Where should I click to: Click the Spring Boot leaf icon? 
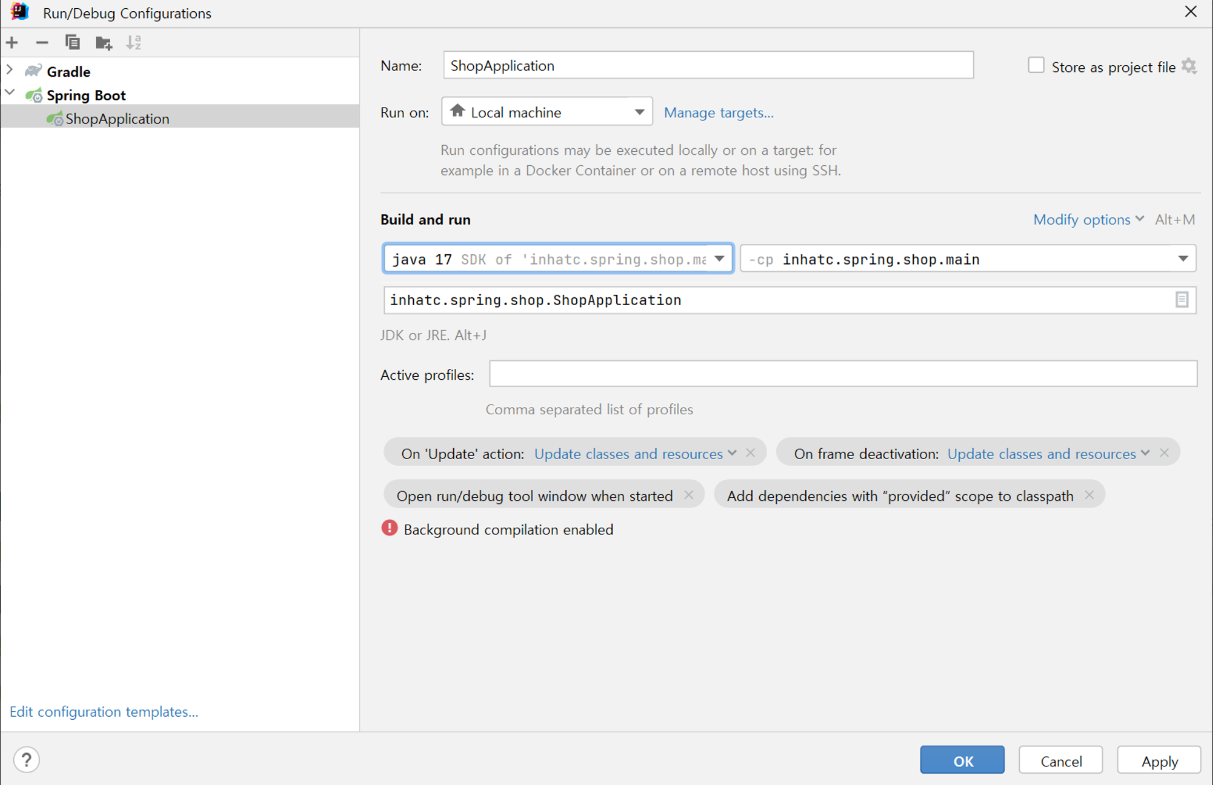[34, 95]
